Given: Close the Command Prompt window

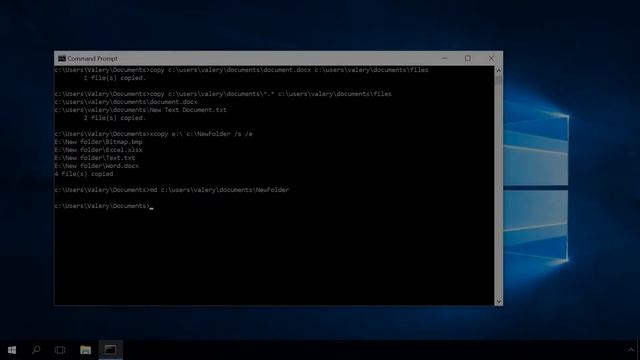Looking at the screenshot, I should click(x=491, y=58).
